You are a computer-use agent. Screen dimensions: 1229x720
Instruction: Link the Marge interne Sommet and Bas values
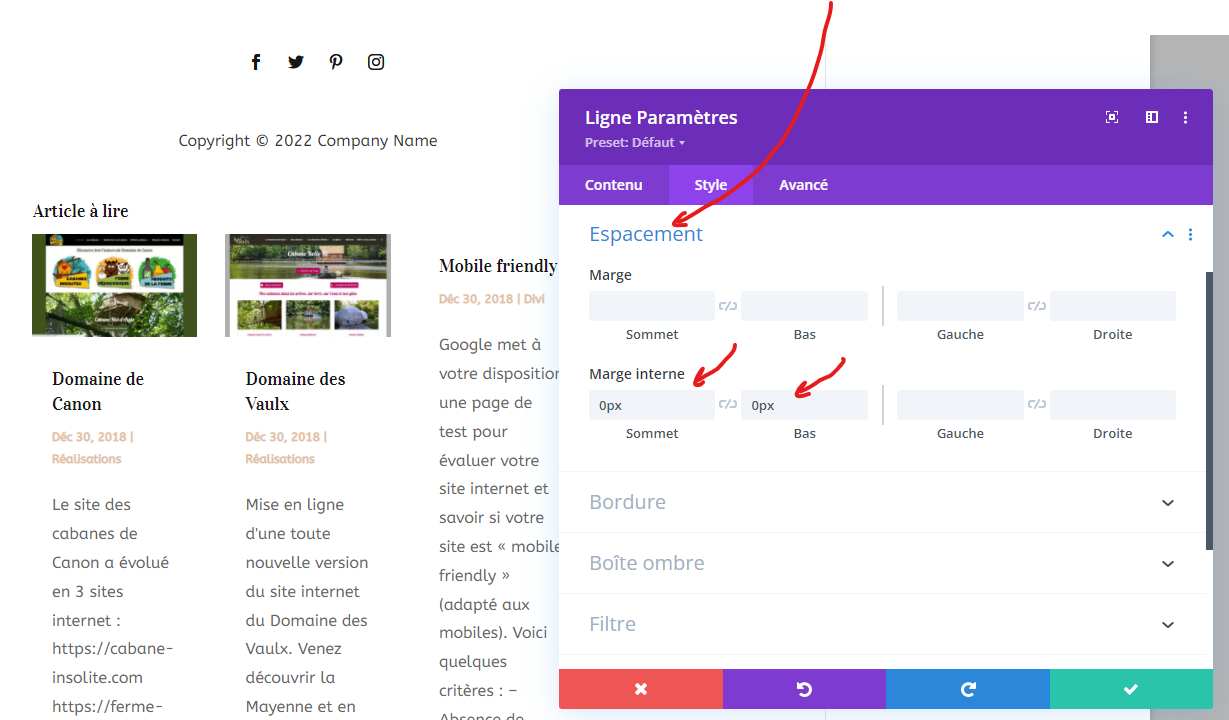click(x=728, y=405)
